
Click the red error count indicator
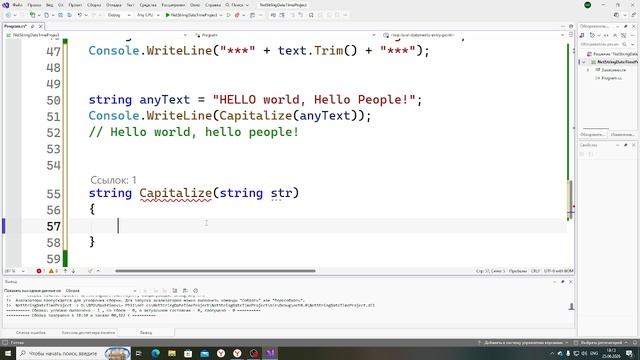pos(40,271)
